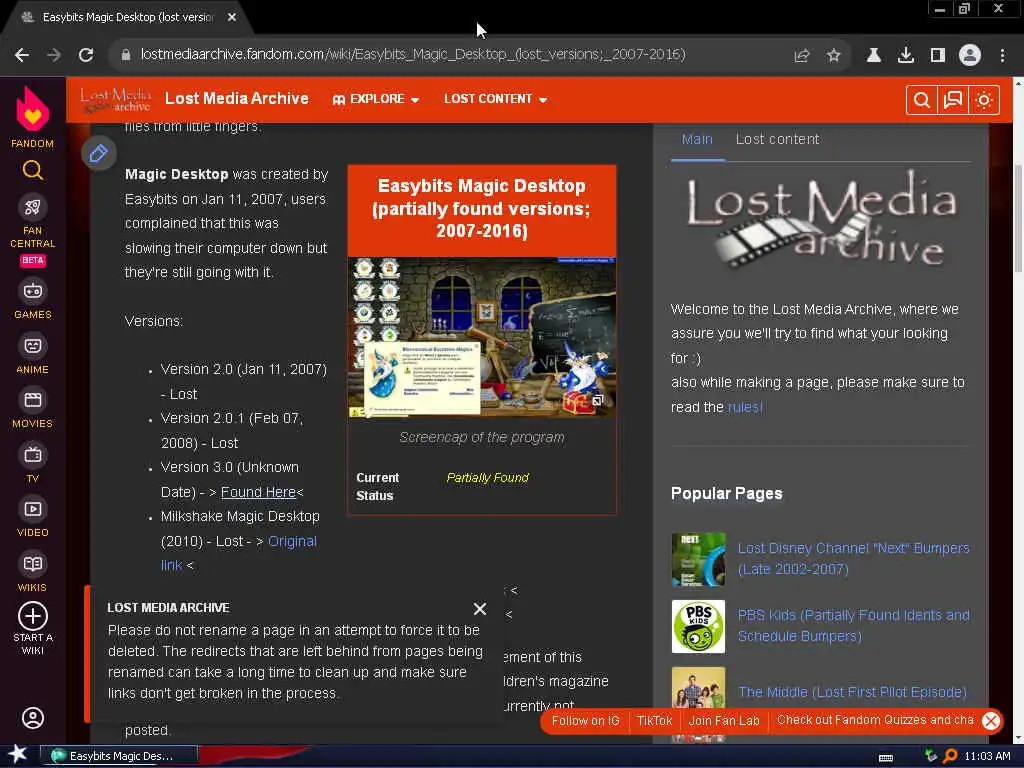Open the Movies clapperboard icon
The height and width of the screenshot is (768, 1024).
tap(33, 400)
